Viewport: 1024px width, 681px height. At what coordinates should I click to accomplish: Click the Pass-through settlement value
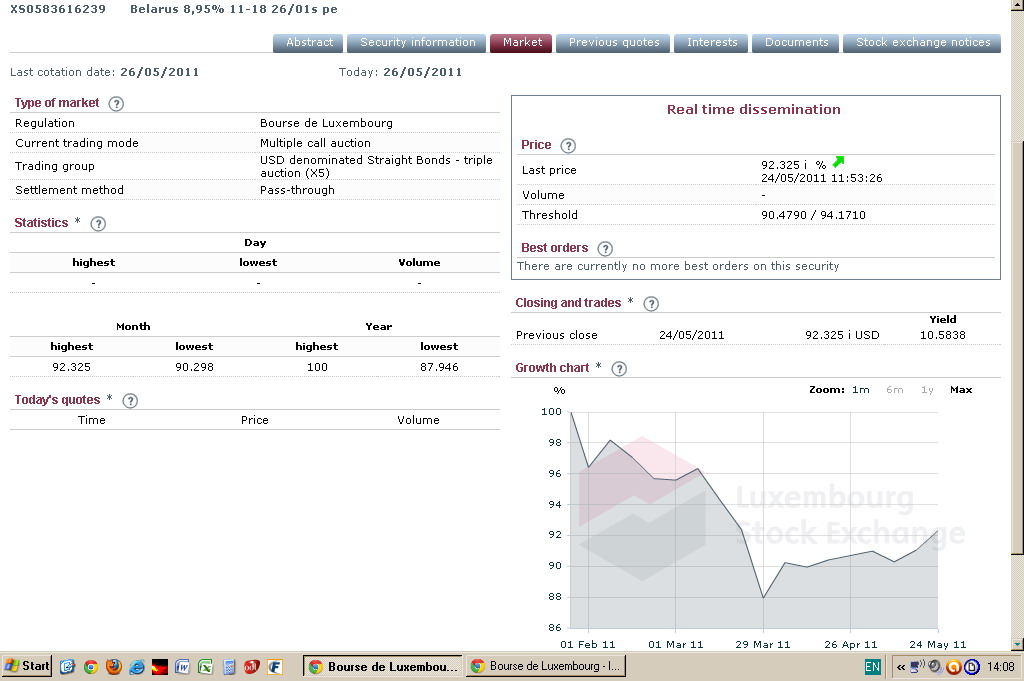pyautogui.click(x=297, y=190)
